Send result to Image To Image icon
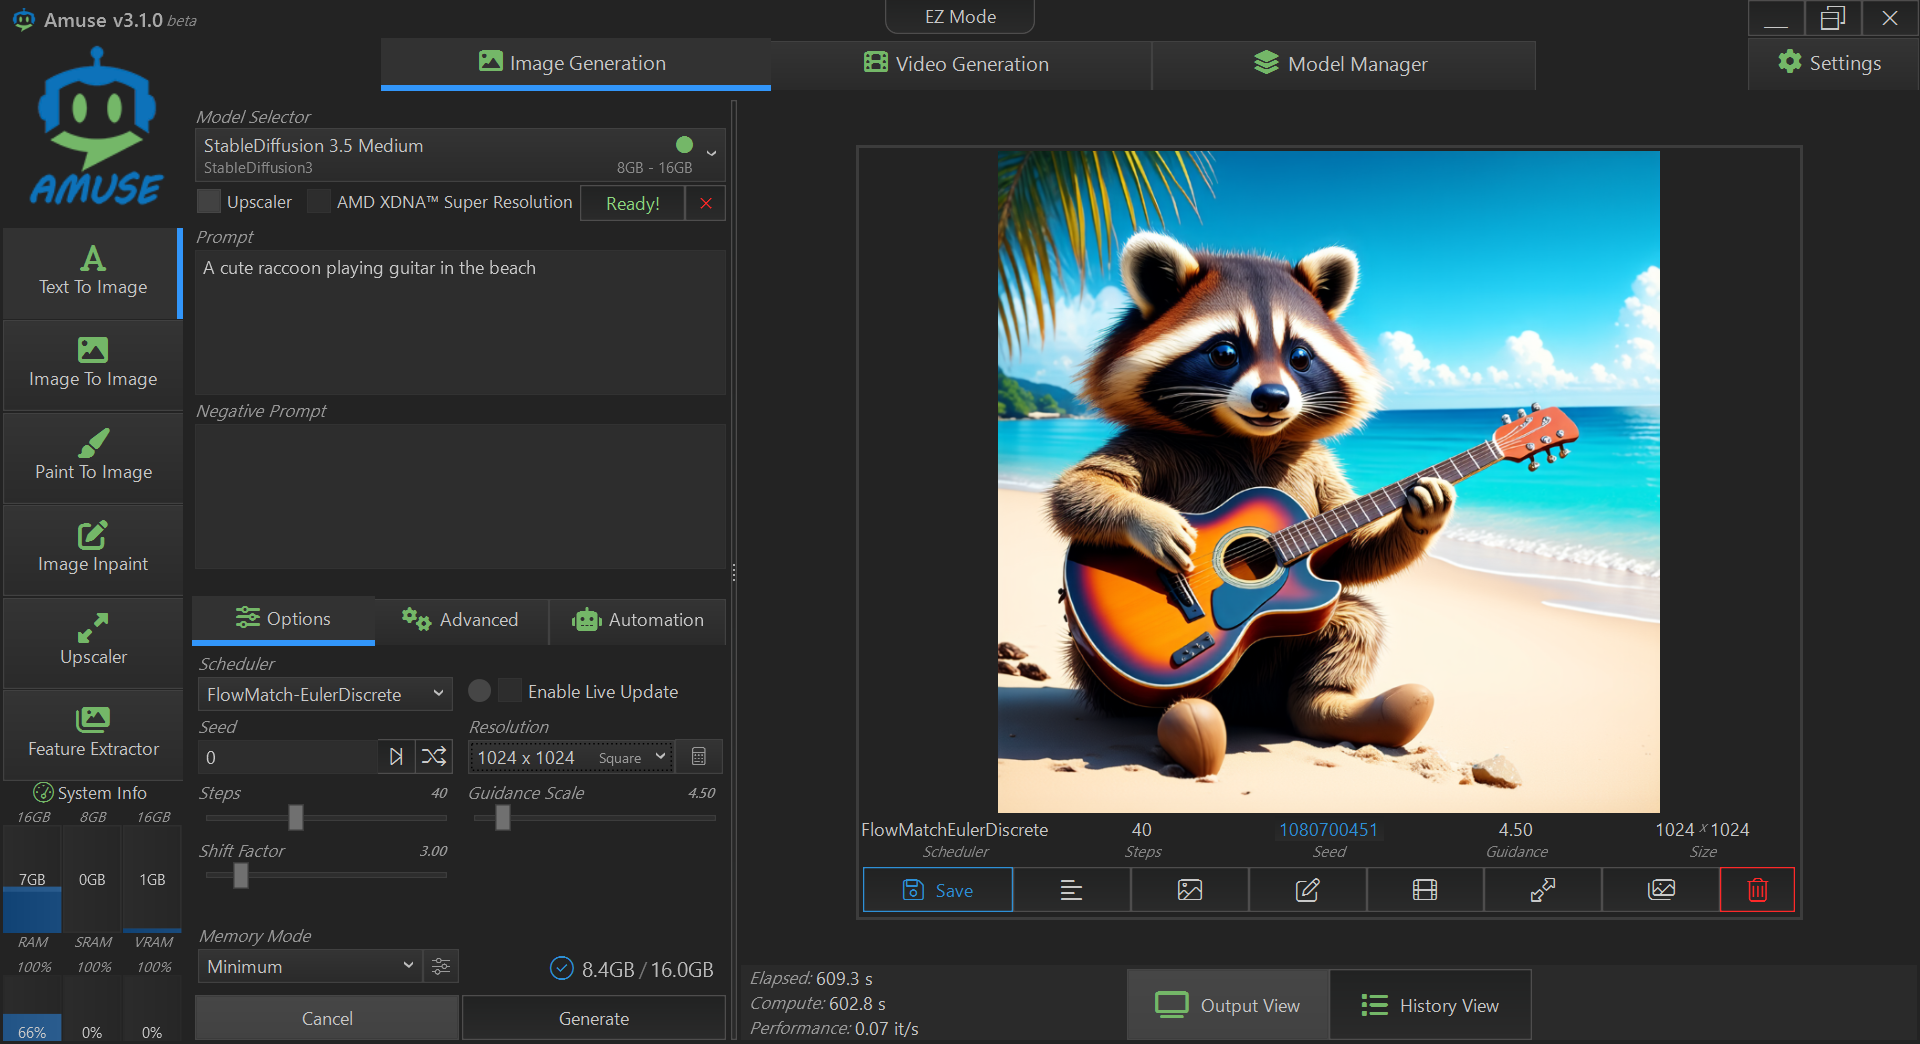This screenshot has width=1920, height=1044. (1190, 889)
